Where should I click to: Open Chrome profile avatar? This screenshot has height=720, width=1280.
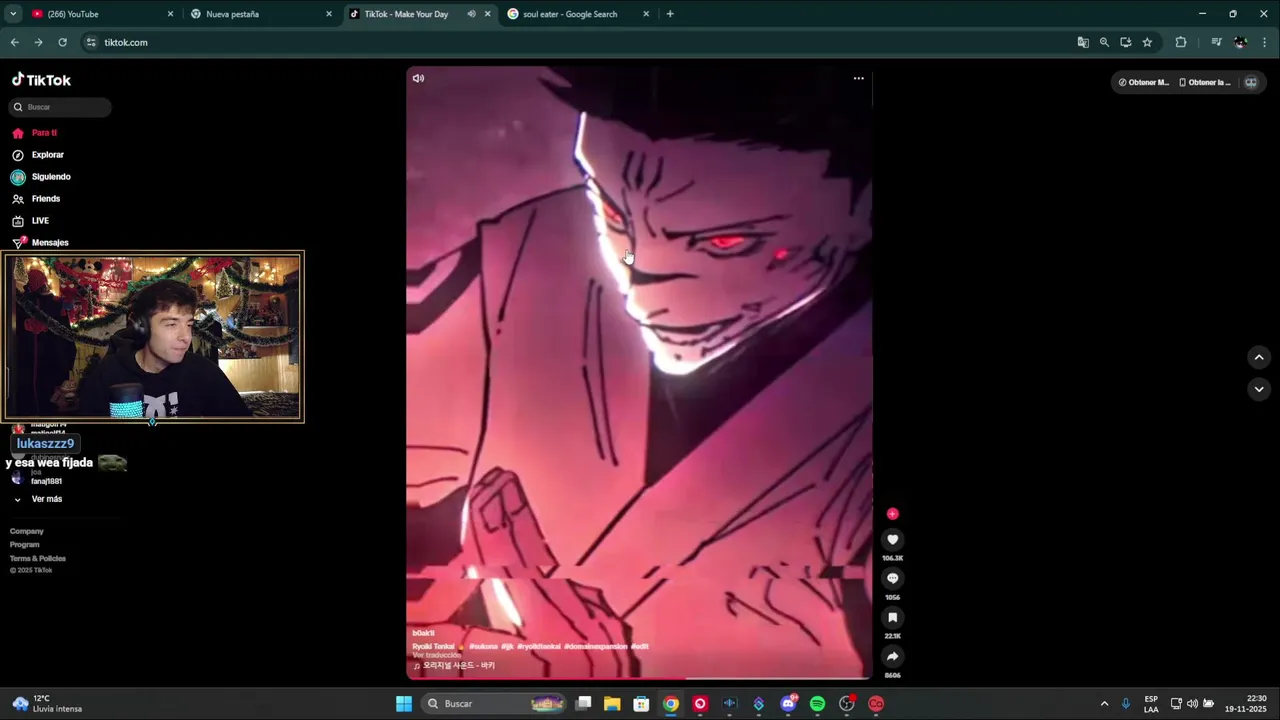pyautogui.click(x=1241, y=42)
